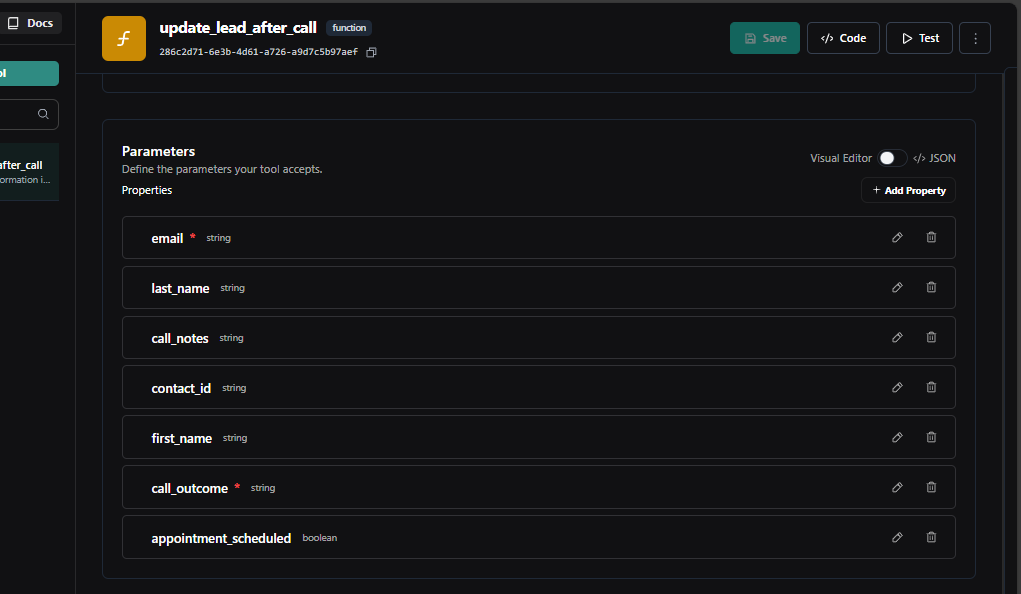Image resolution: width=1021 pixels, height=594 pixels.
Task: Open the Docs link
Action: pos(30,23)
